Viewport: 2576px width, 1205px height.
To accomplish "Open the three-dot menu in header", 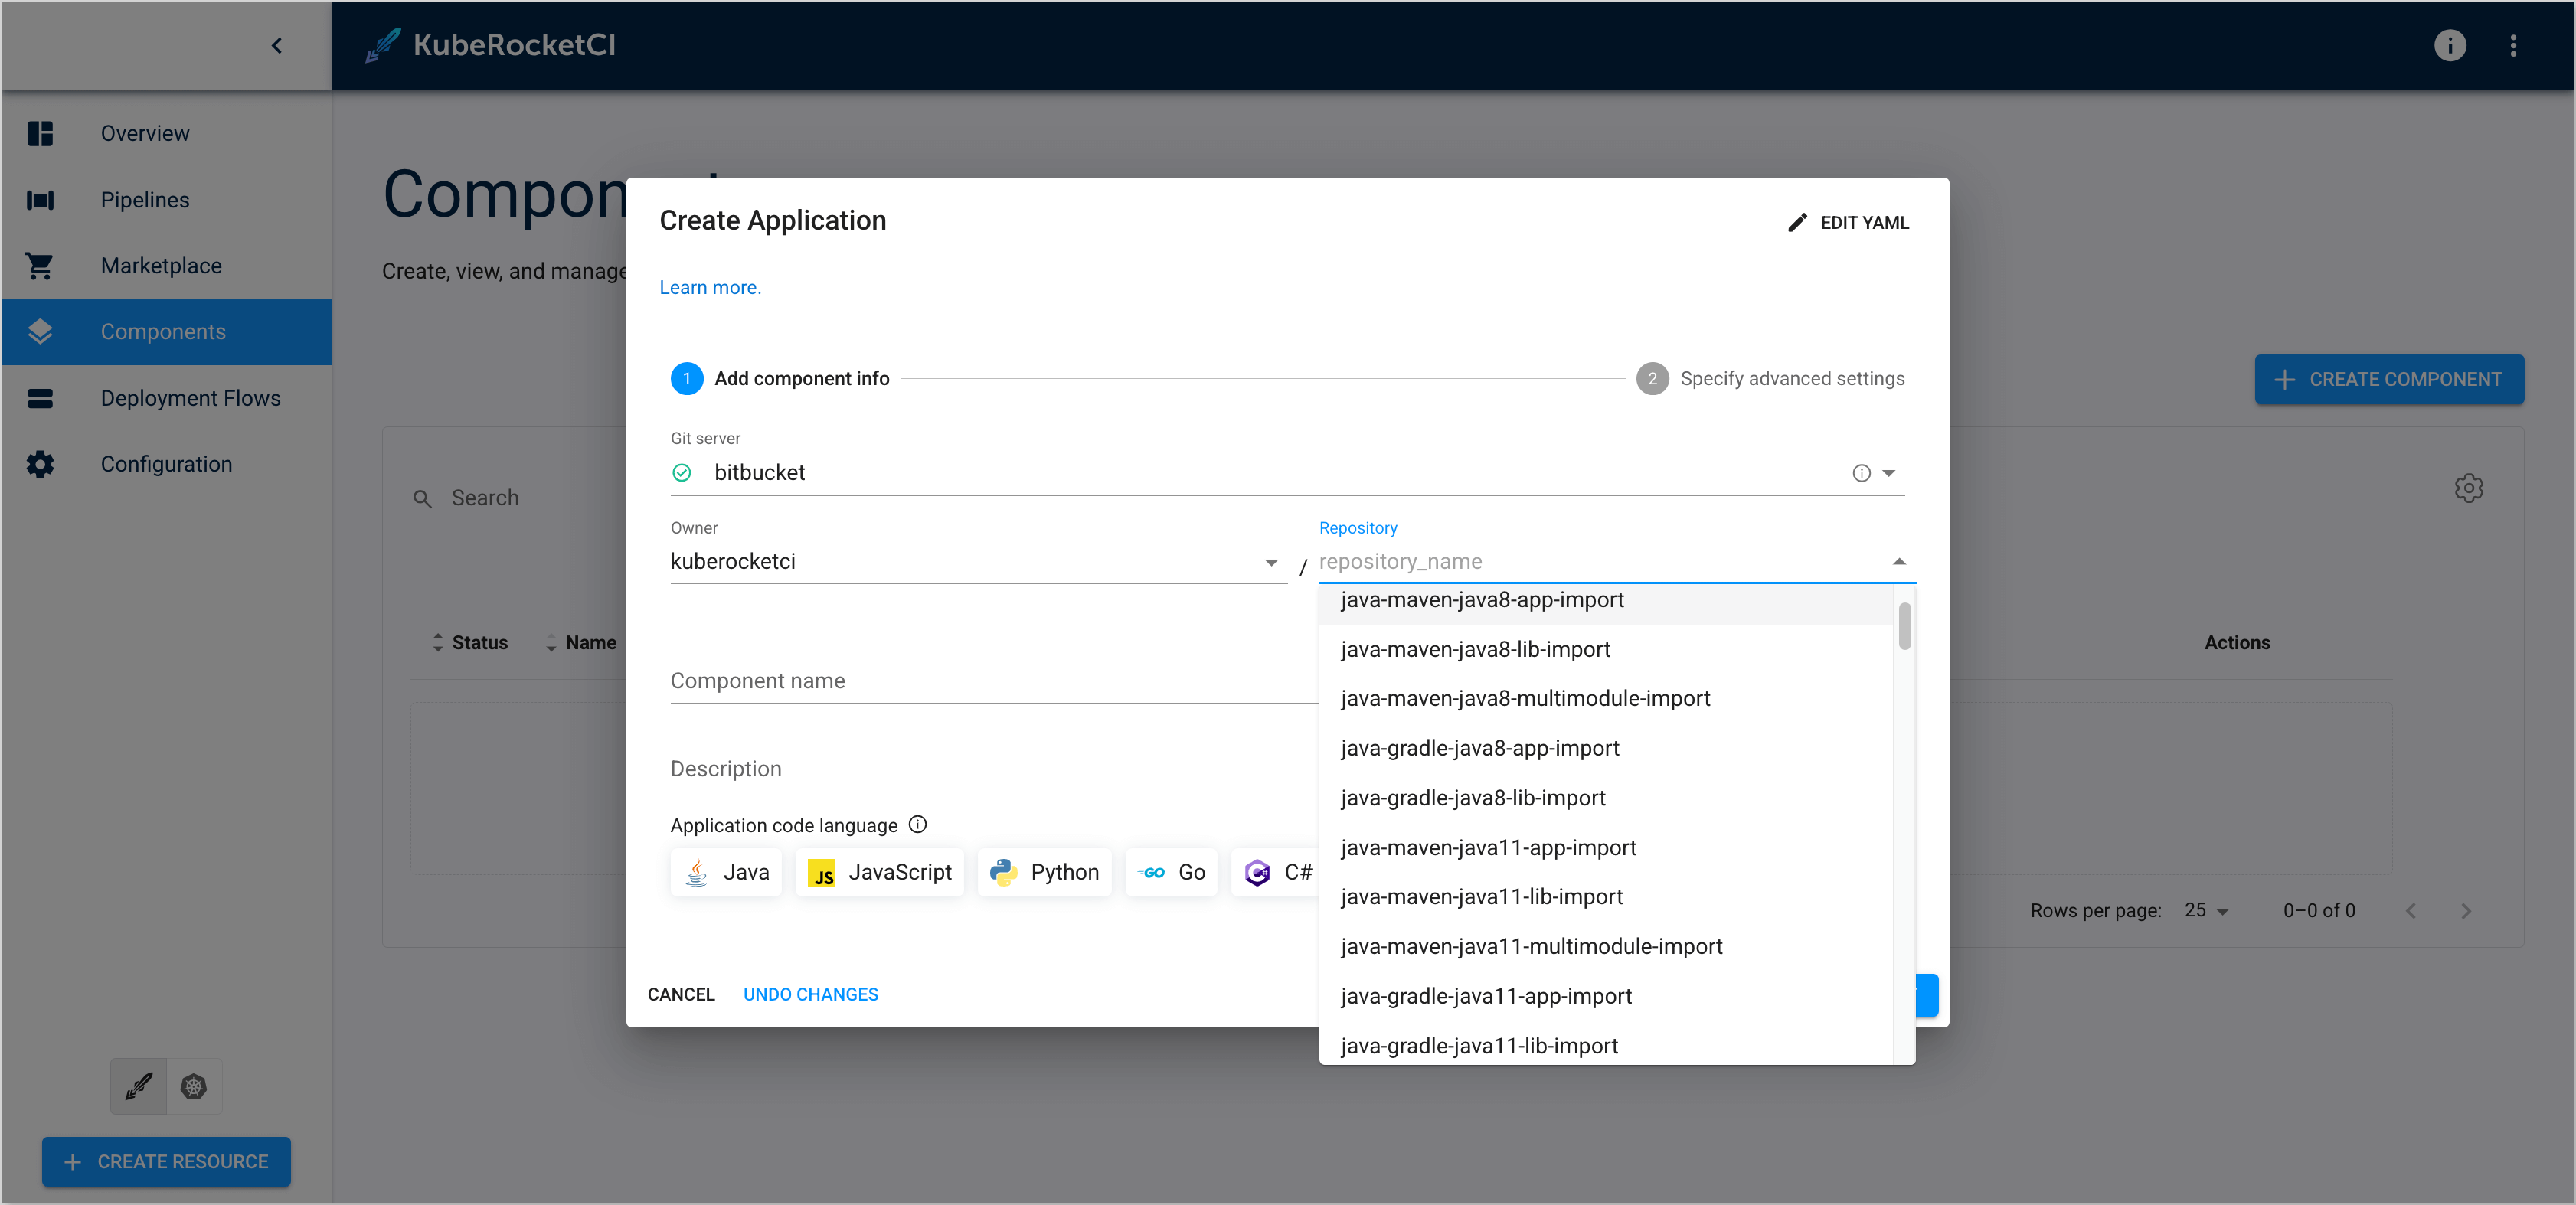I will click(x=2513, y=45).
